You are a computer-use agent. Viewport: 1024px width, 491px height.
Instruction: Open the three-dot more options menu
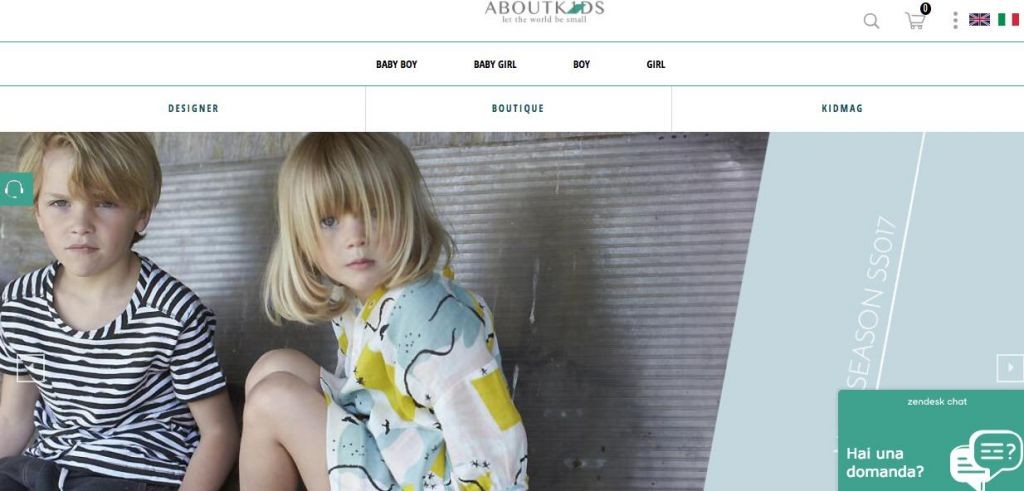point(955,20)
